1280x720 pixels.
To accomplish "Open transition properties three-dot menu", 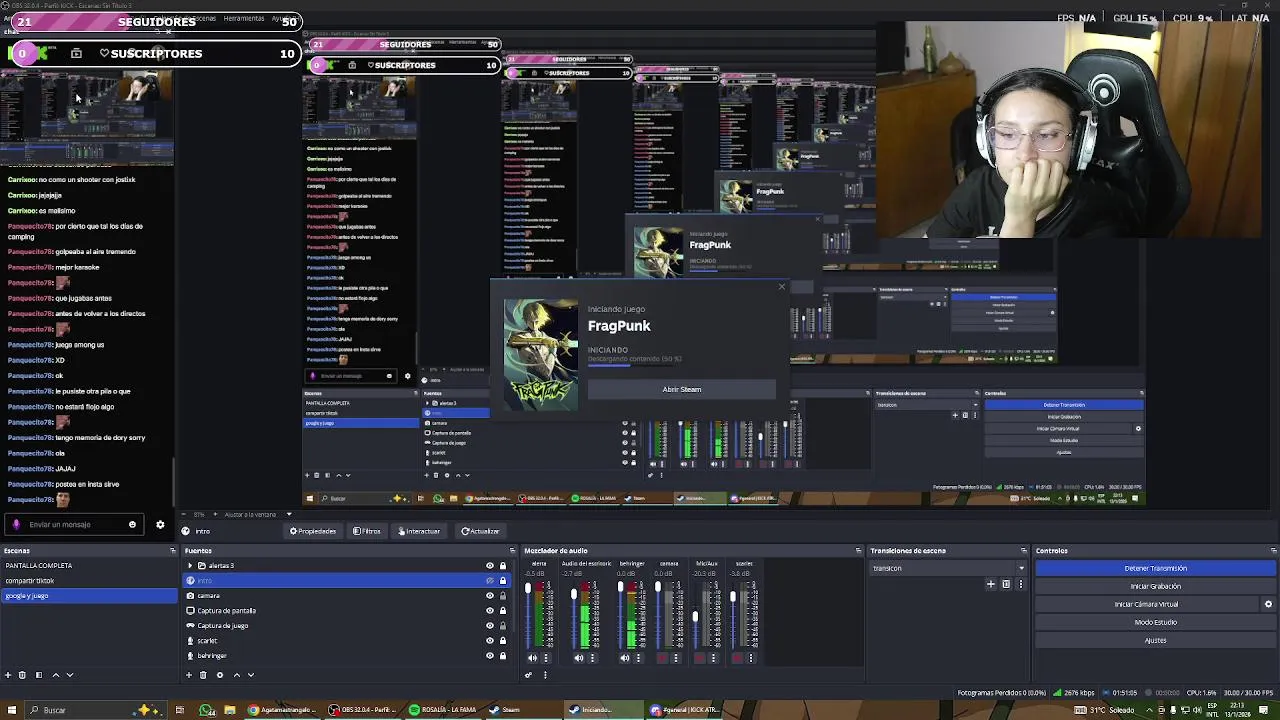I will 1020,584.
